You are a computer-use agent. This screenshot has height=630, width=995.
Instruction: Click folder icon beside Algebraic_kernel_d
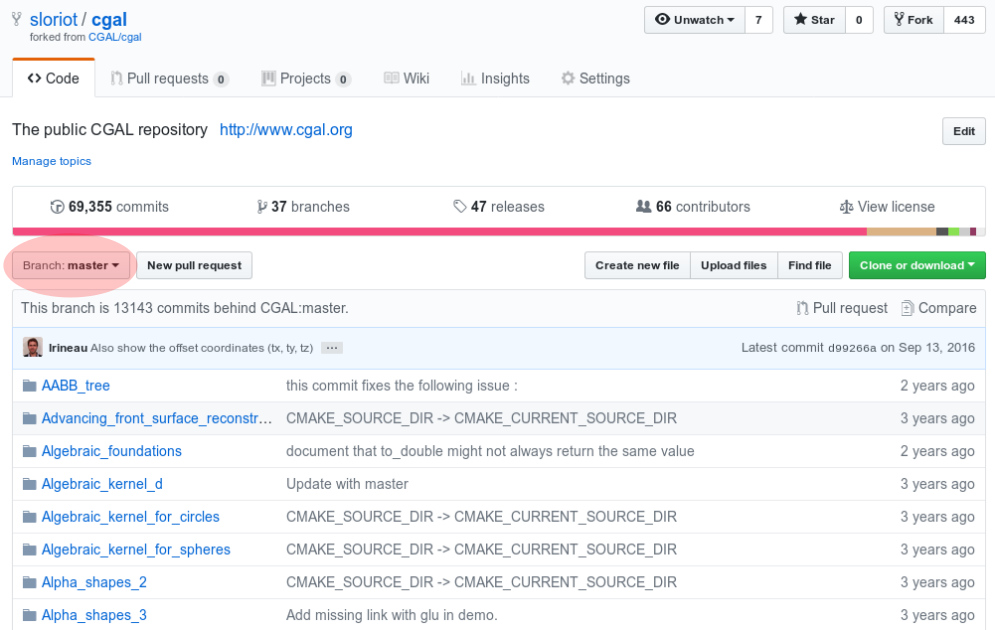tap(29, 484)
